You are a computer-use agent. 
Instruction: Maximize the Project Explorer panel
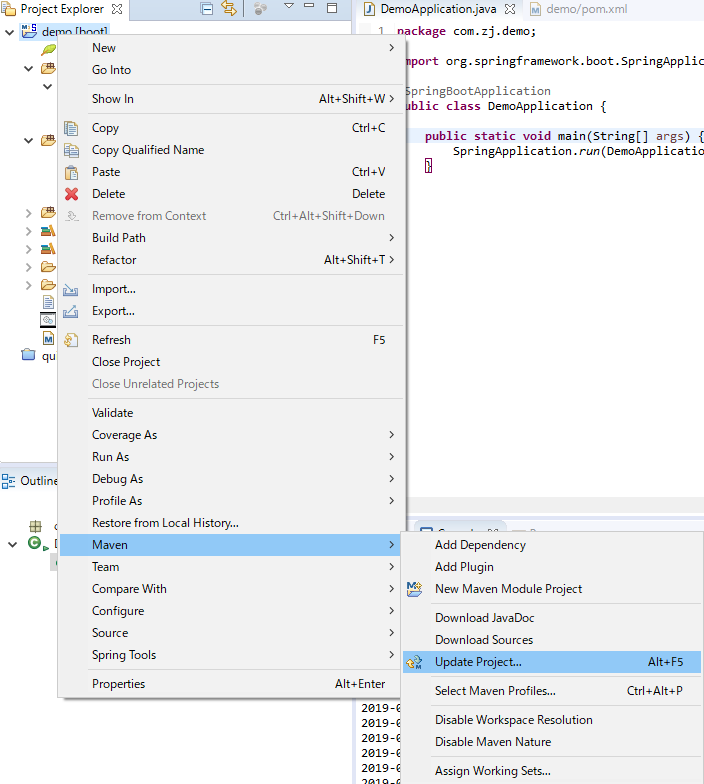point(332,8)
